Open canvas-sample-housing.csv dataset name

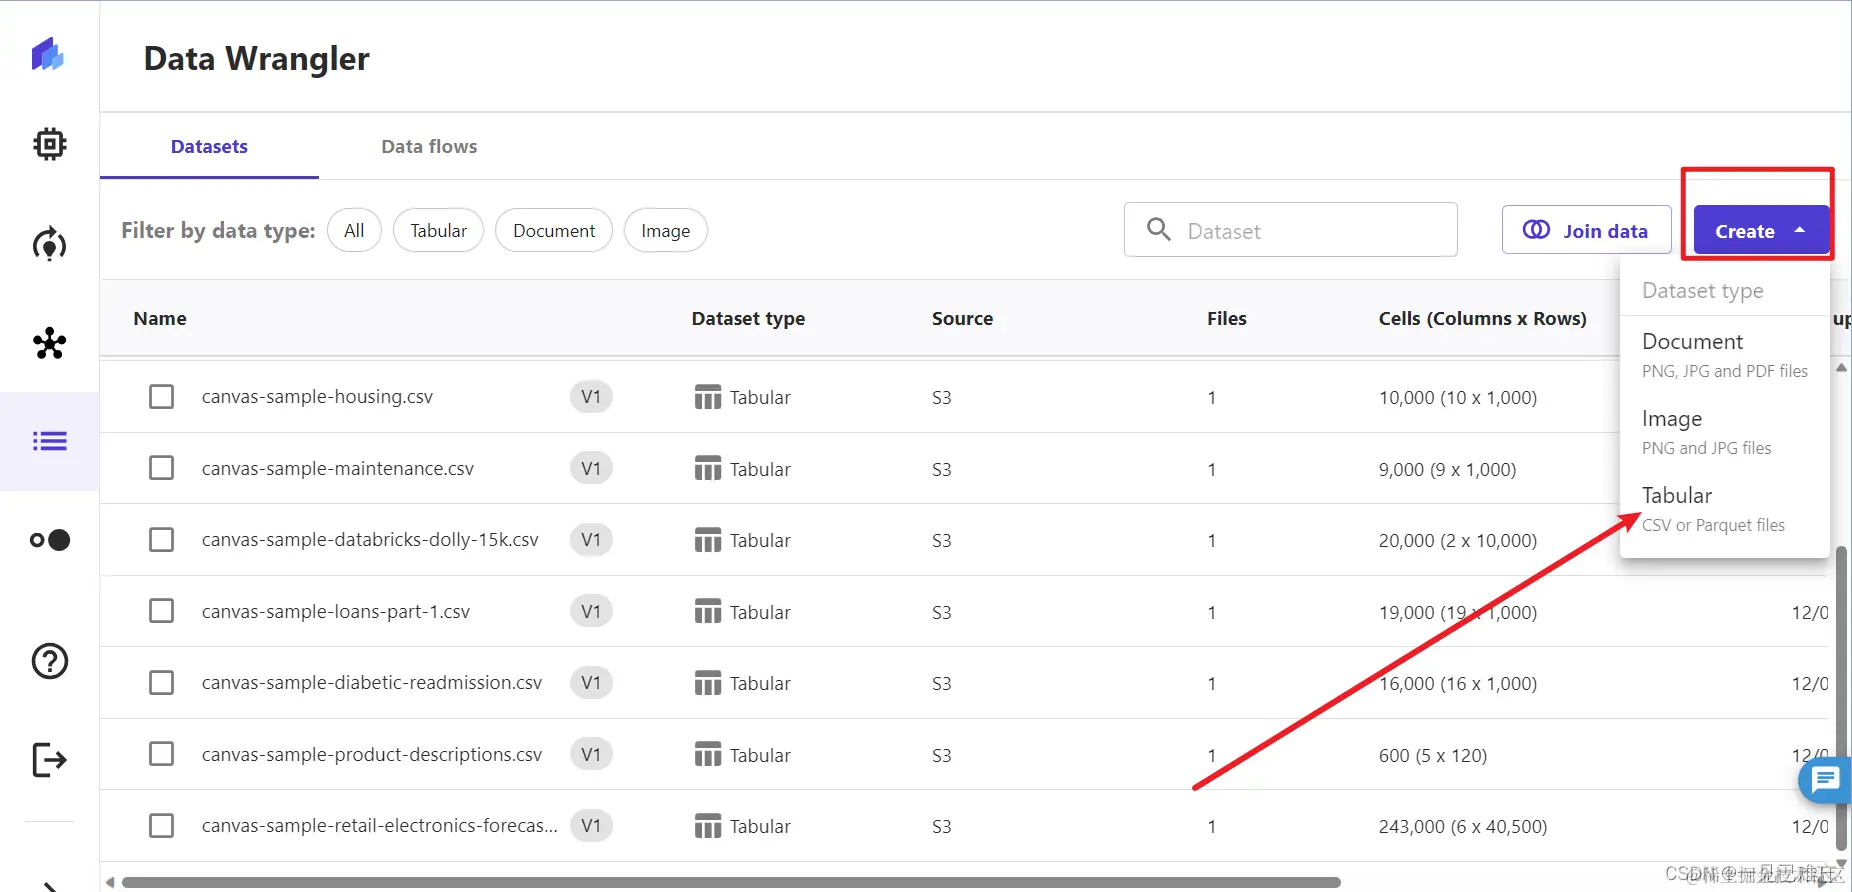317,397
